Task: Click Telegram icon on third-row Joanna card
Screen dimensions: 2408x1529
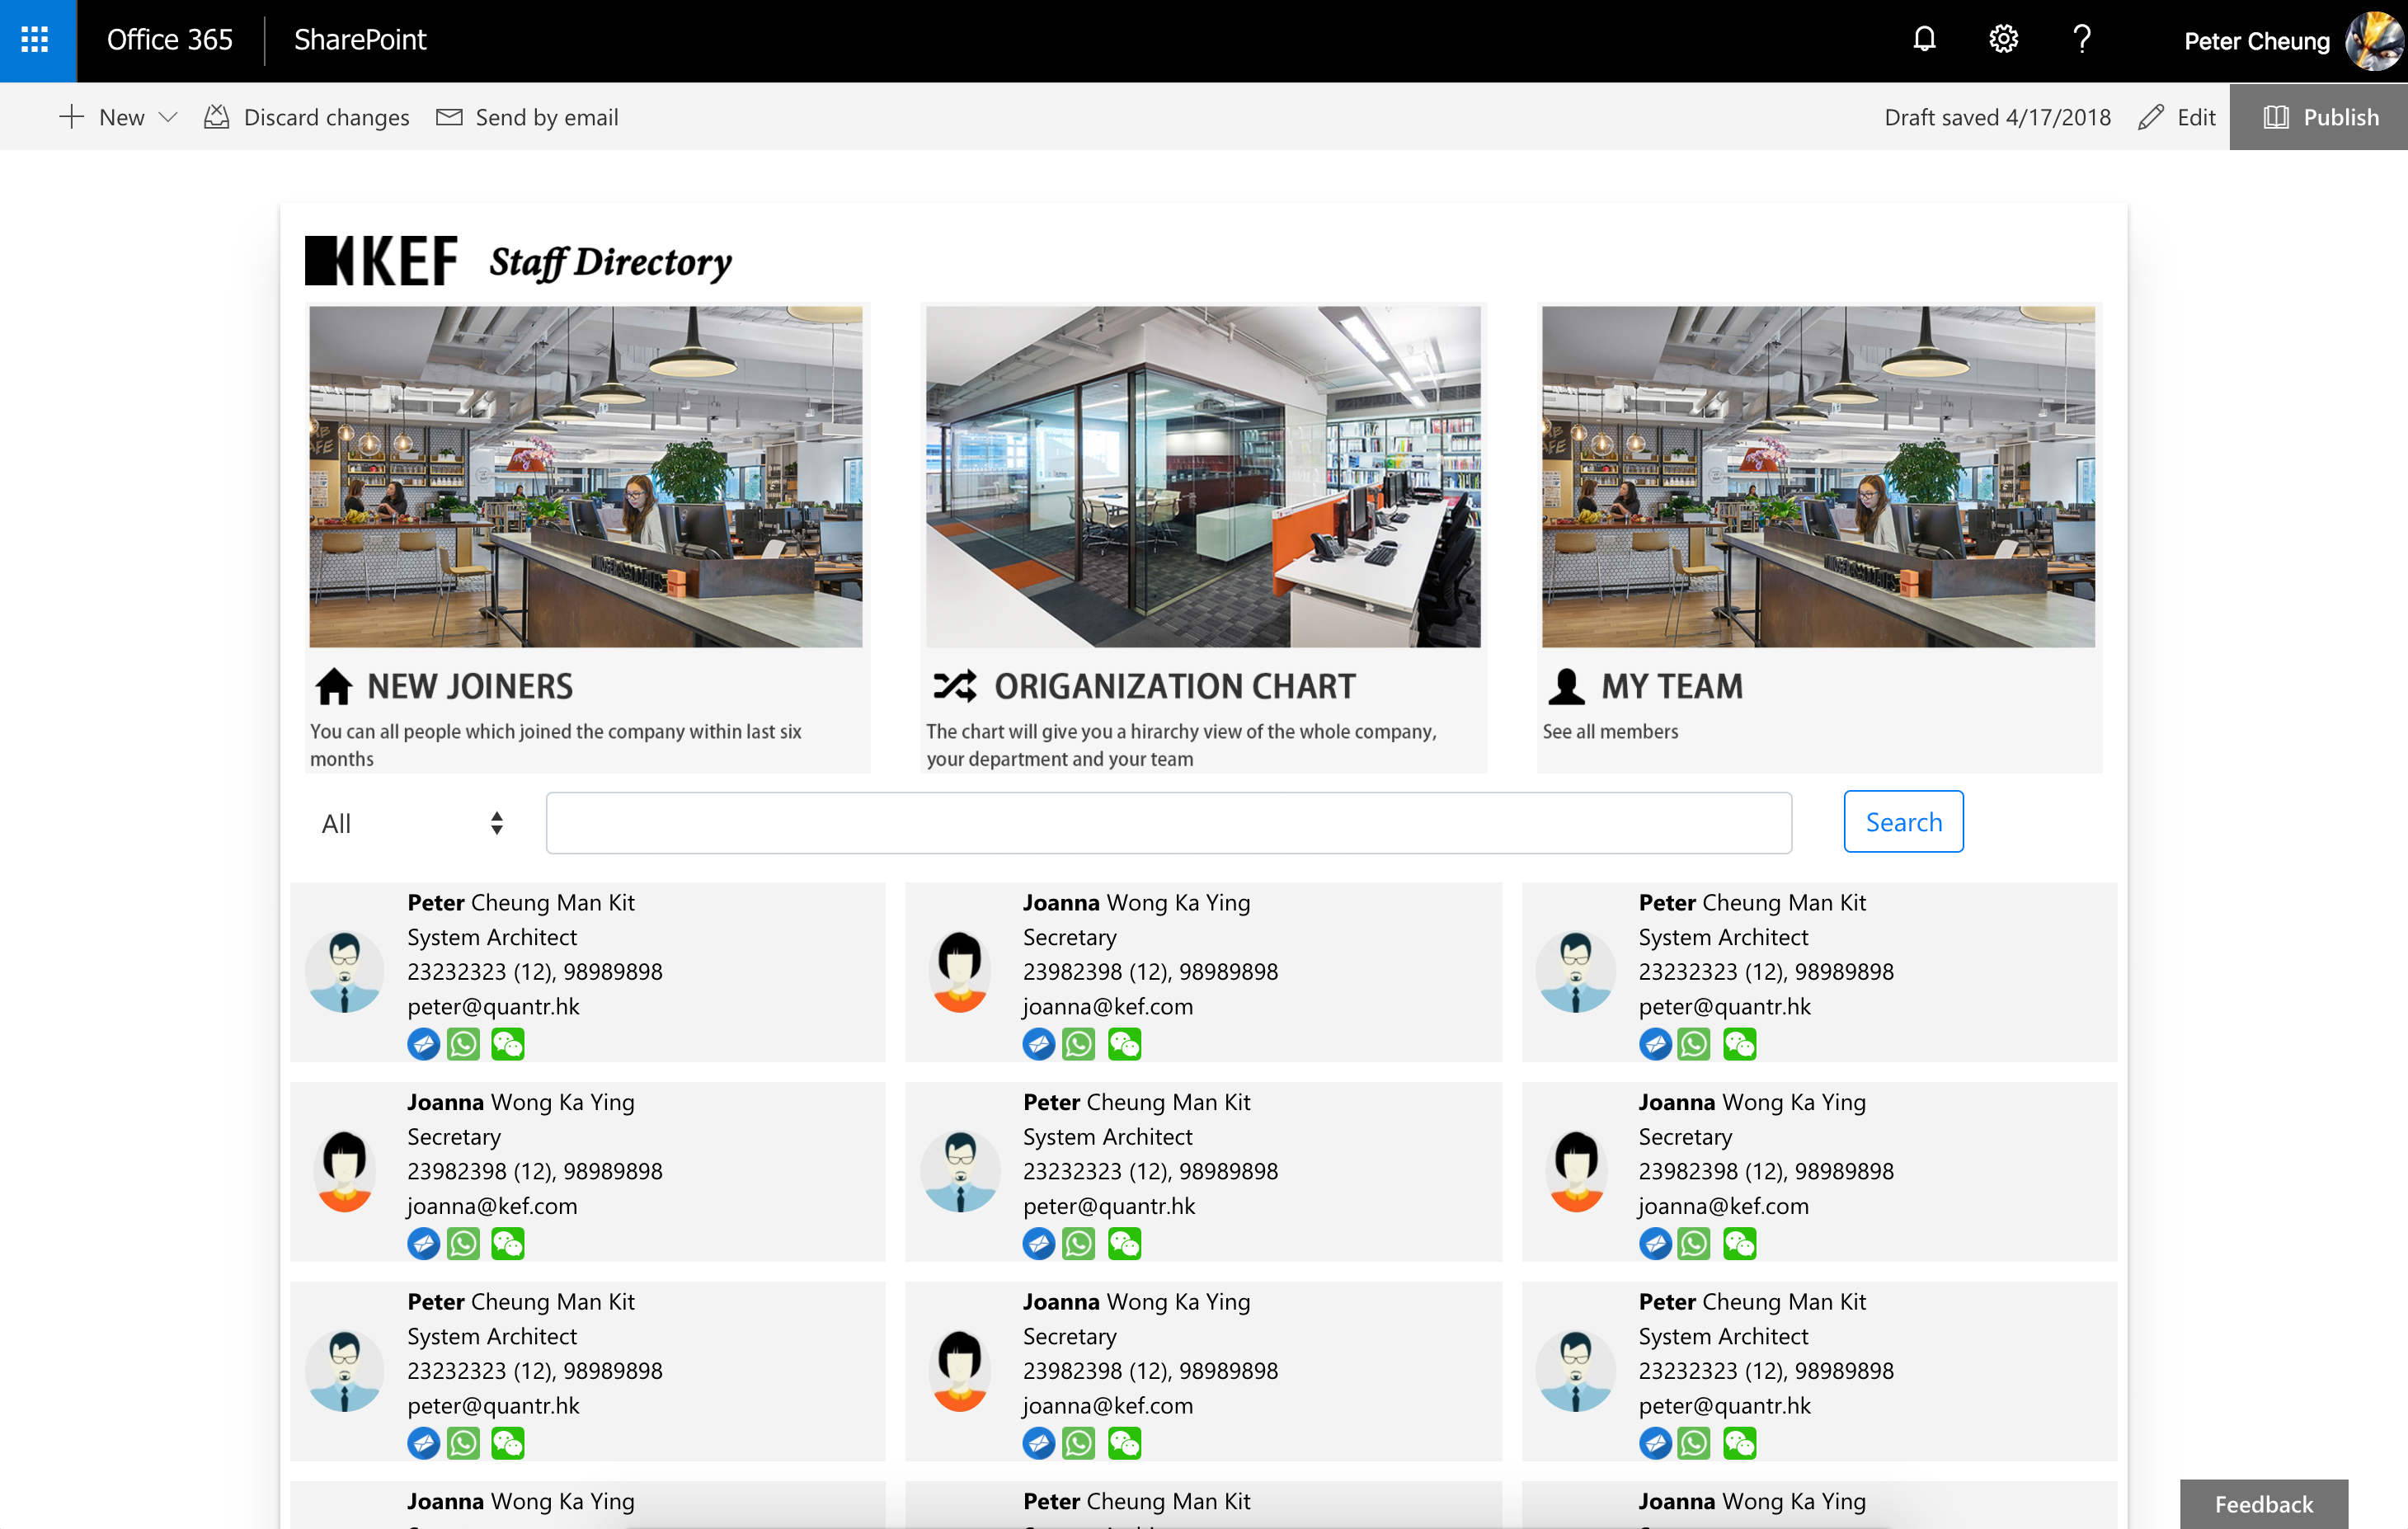Action: 1039,1444
